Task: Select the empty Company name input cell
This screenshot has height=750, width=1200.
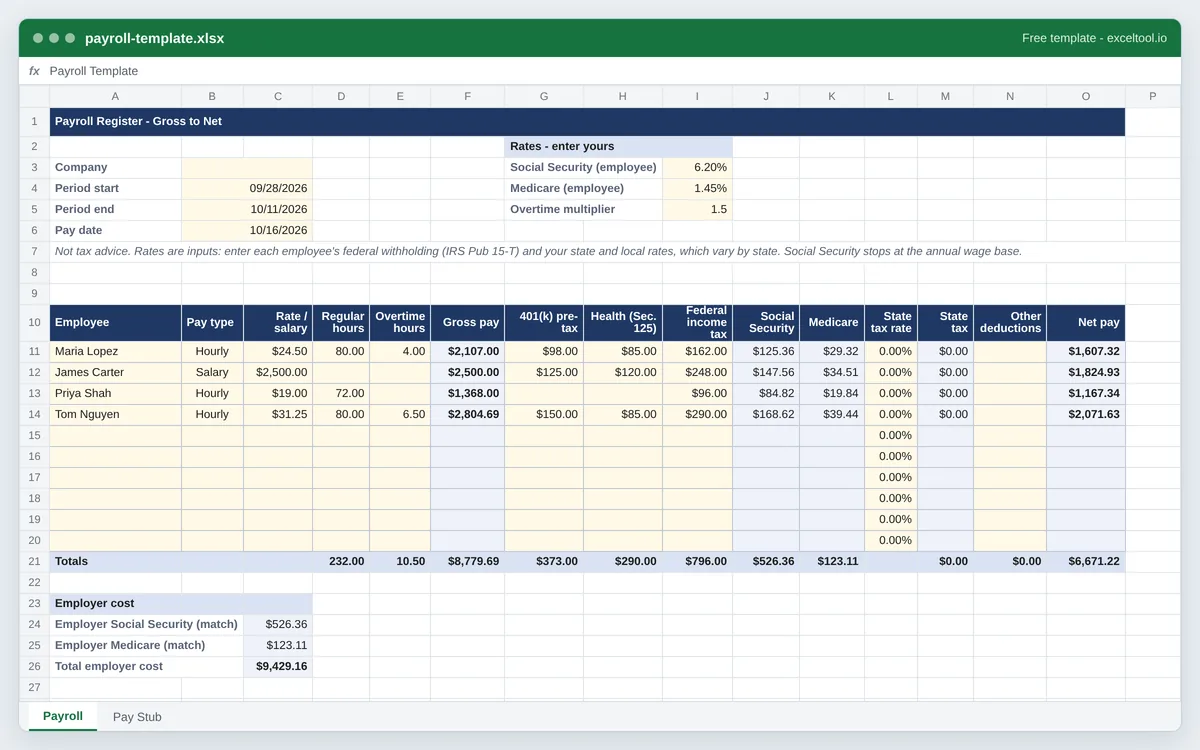Action: pyautogui.click(x=247, y=167)
